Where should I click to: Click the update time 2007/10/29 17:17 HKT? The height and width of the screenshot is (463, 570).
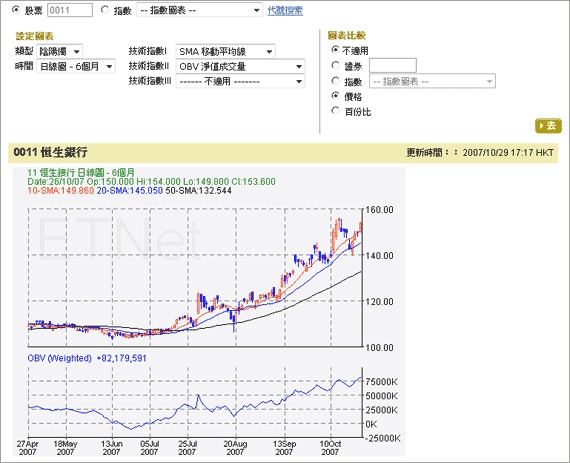click(508, 153)
